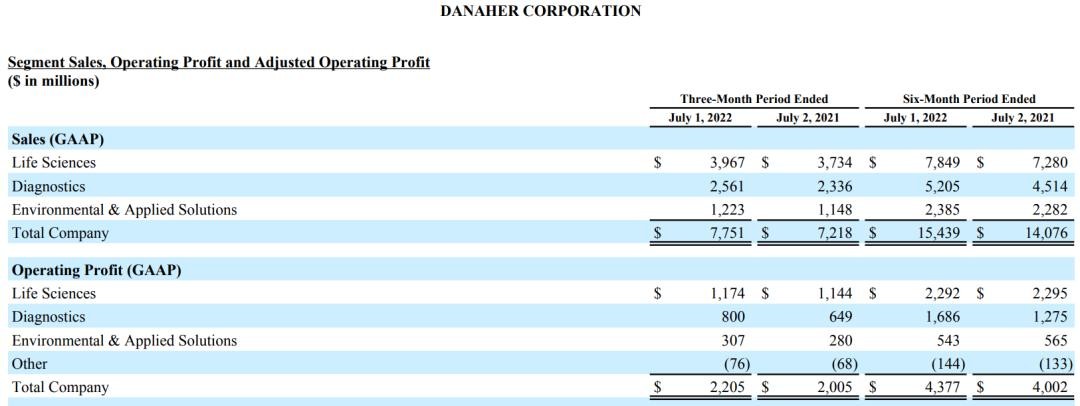Select the Sales (GAAP) section header

[58, 139]
